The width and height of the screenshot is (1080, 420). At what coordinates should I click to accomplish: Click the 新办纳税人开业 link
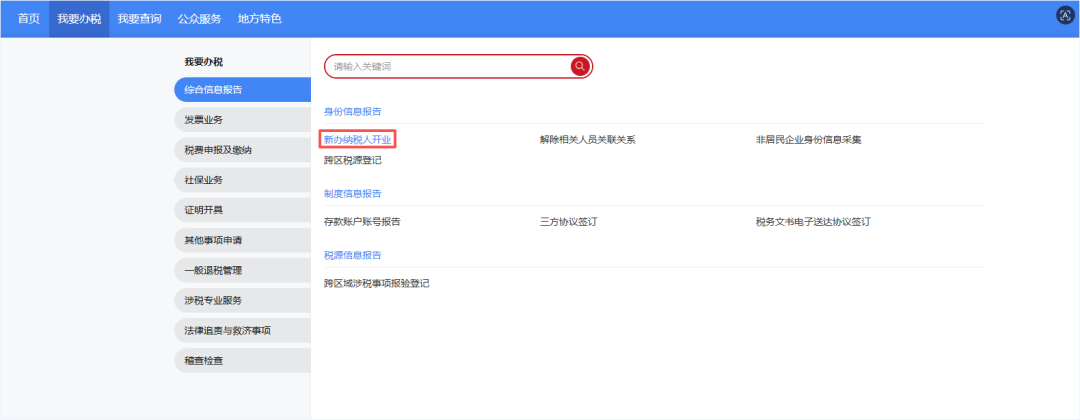[357, 140]
